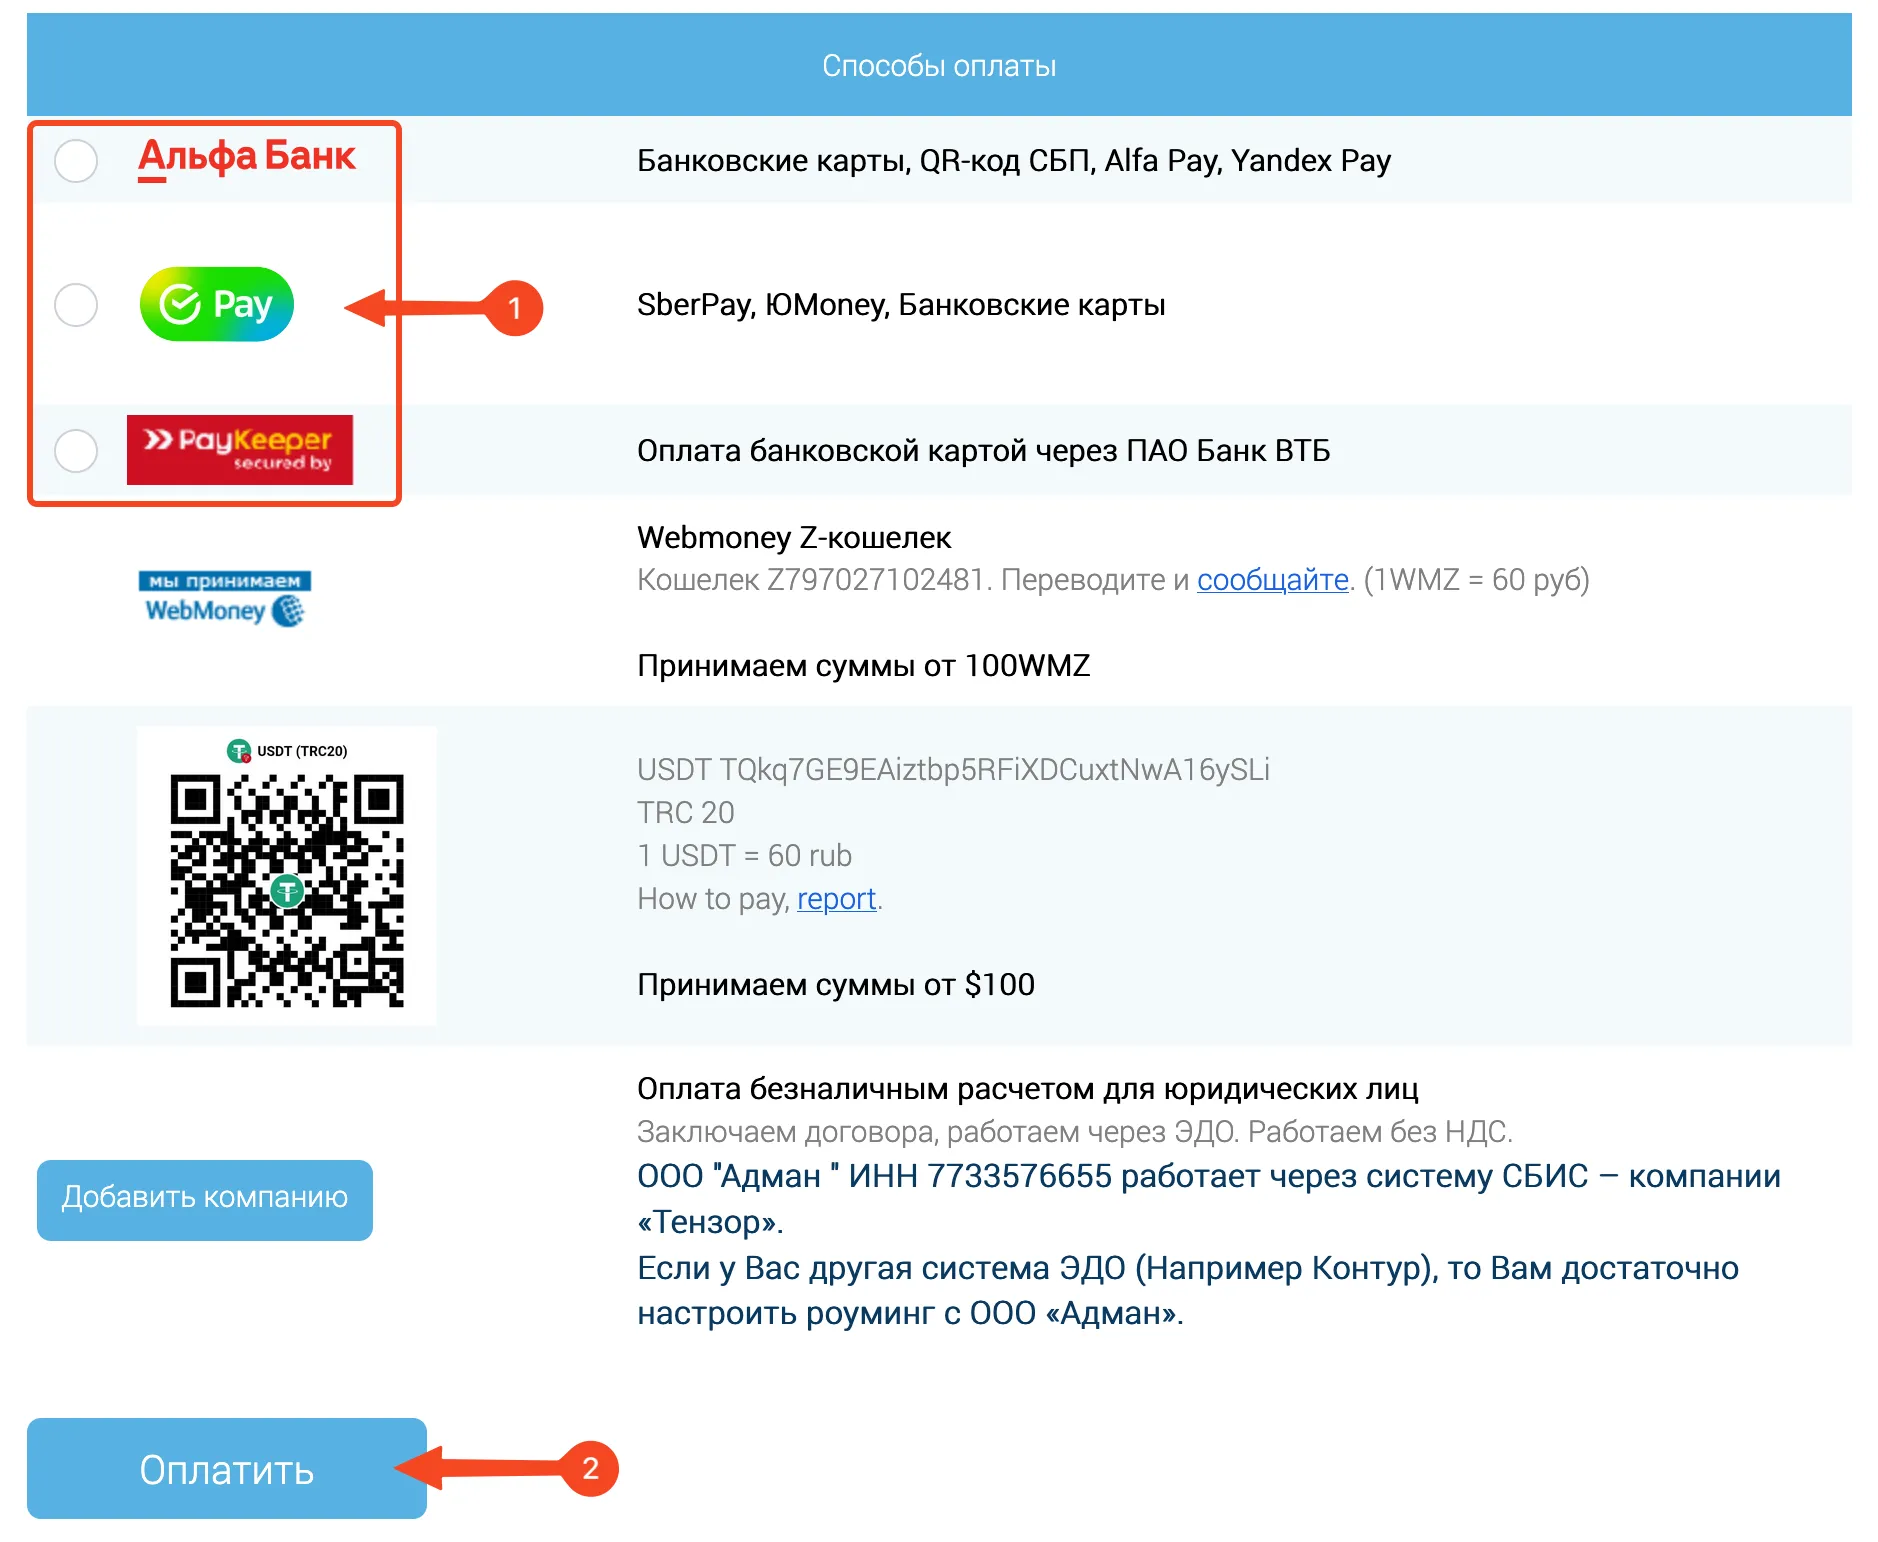Select the PayKeeper radio button
Screen dimensions: 1878x1542
click(76, 451)
